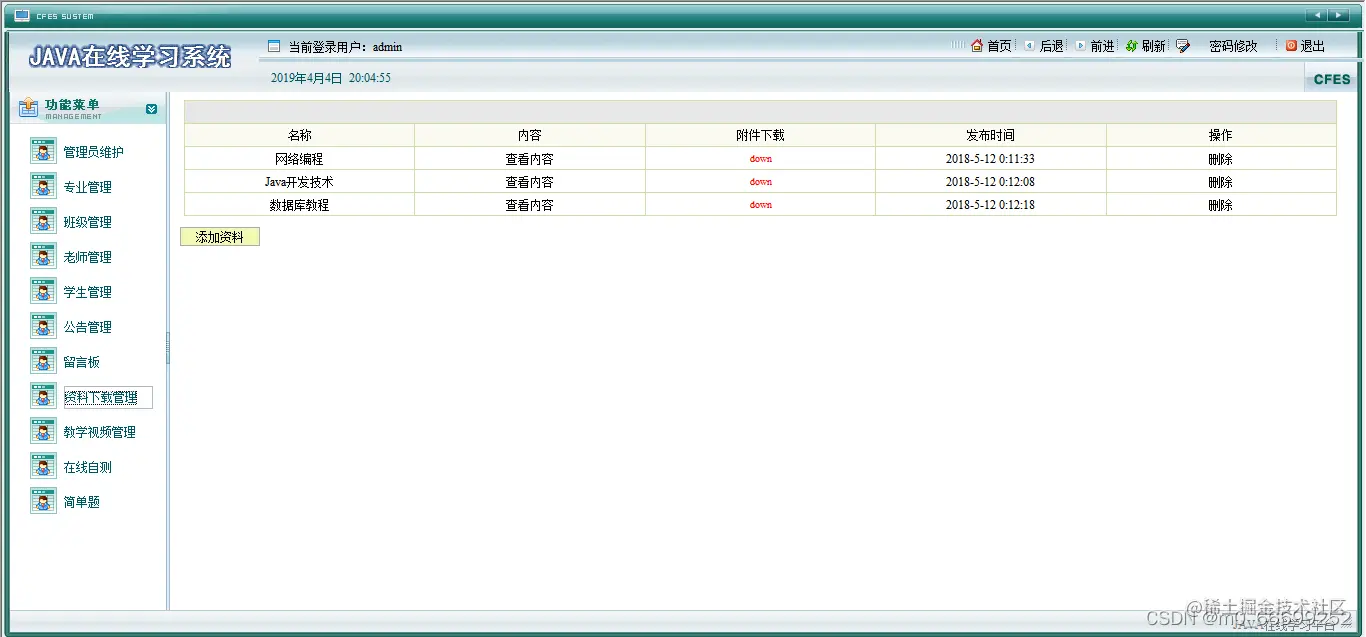Click the forward arrow icon beside 前进
1366x637 pixels.
click(1080, 46)
